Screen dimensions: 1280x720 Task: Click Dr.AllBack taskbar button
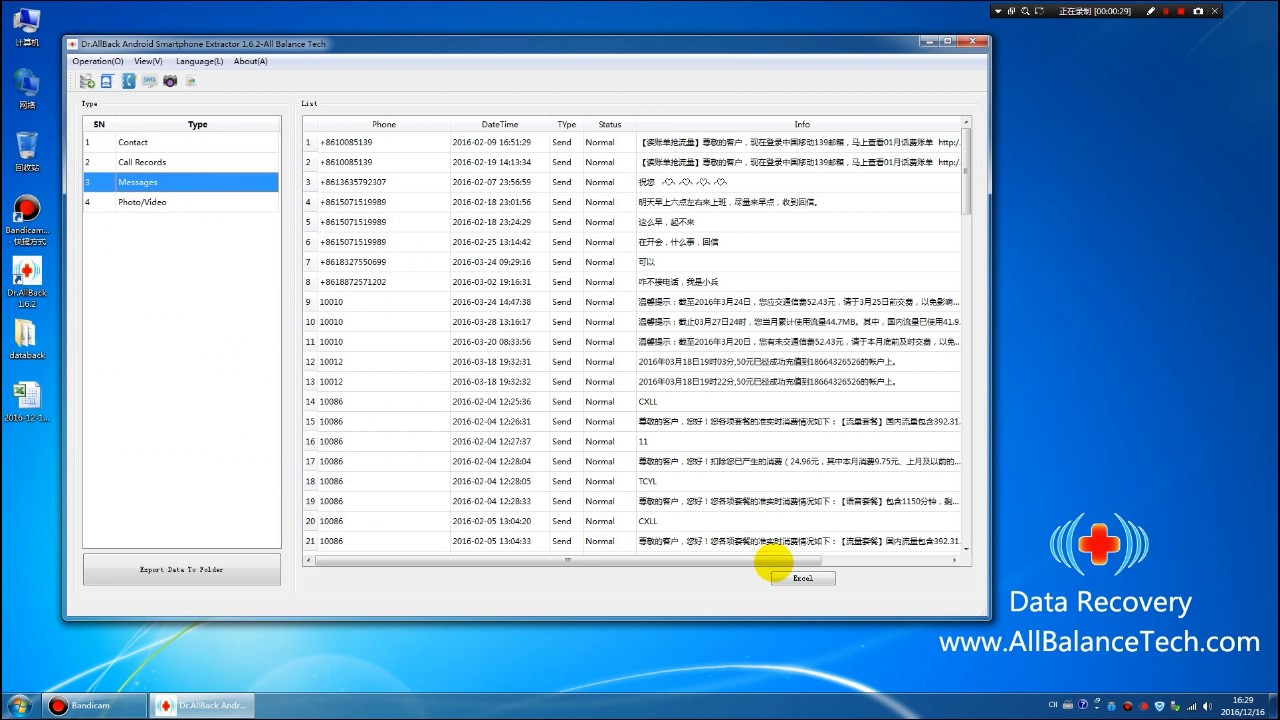(201, 705)
